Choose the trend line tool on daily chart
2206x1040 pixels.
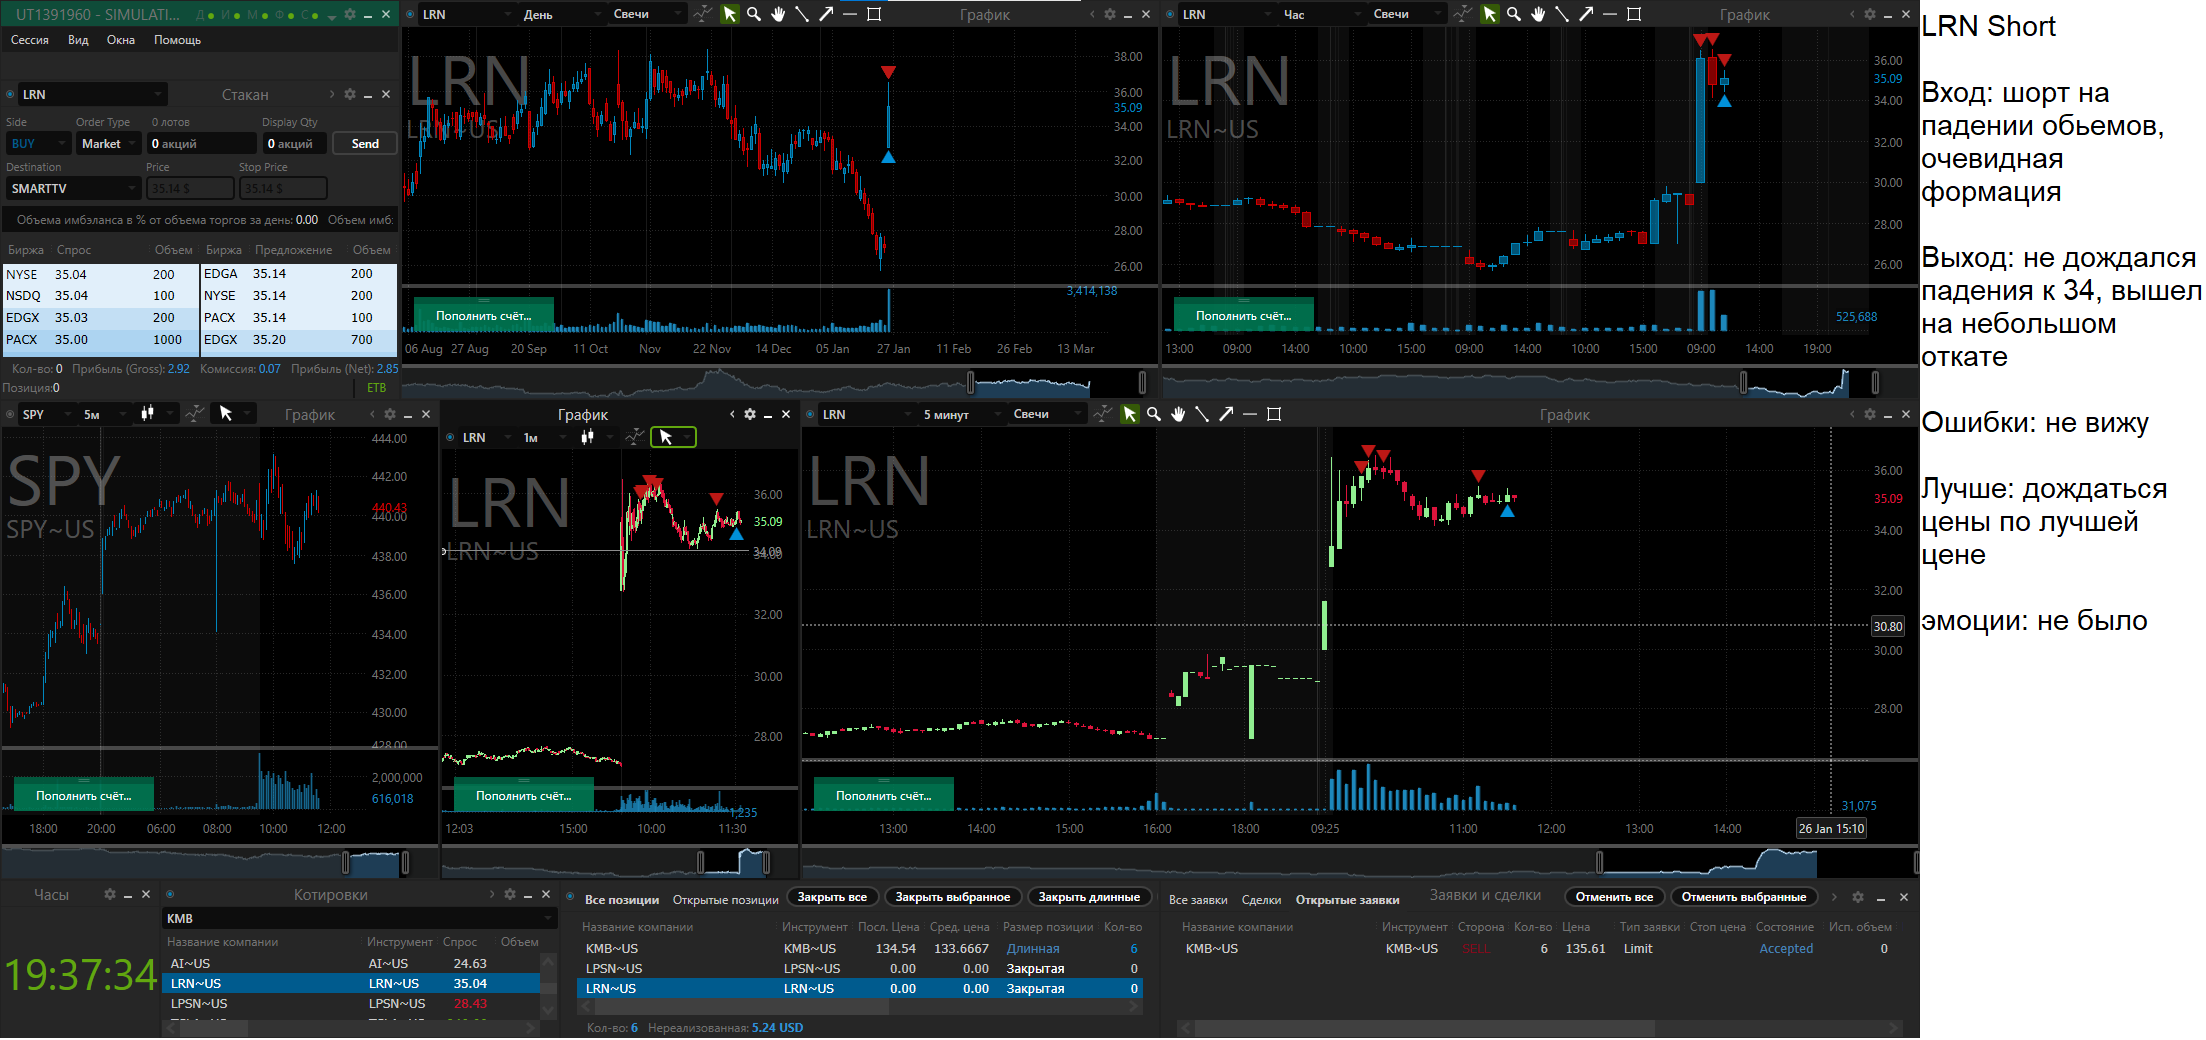(802, 14)
